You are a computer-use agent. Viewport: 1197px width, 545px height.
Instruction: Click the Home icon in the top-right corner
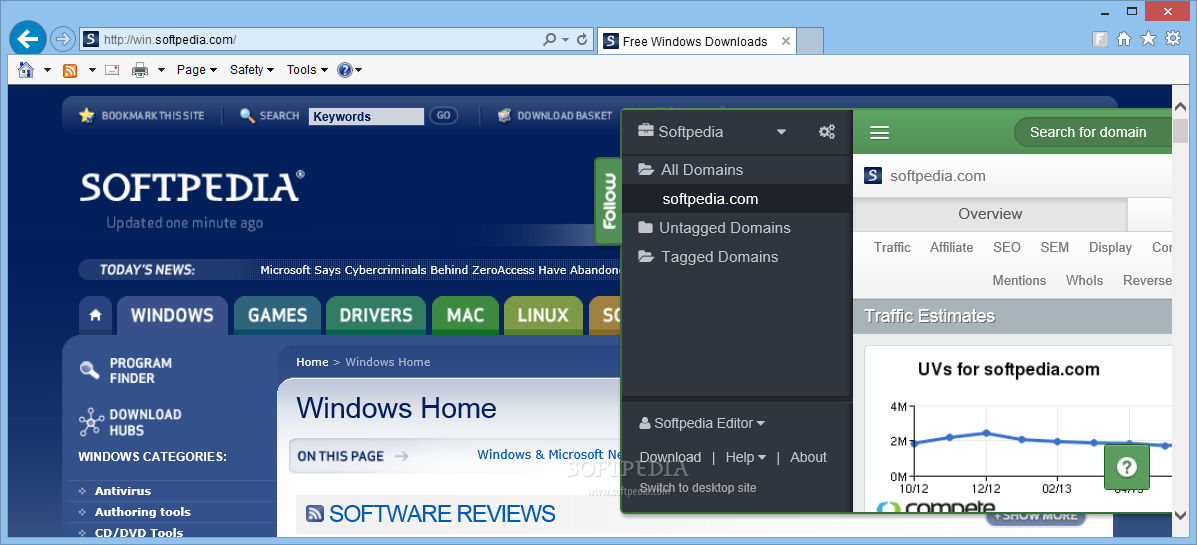1124,39
